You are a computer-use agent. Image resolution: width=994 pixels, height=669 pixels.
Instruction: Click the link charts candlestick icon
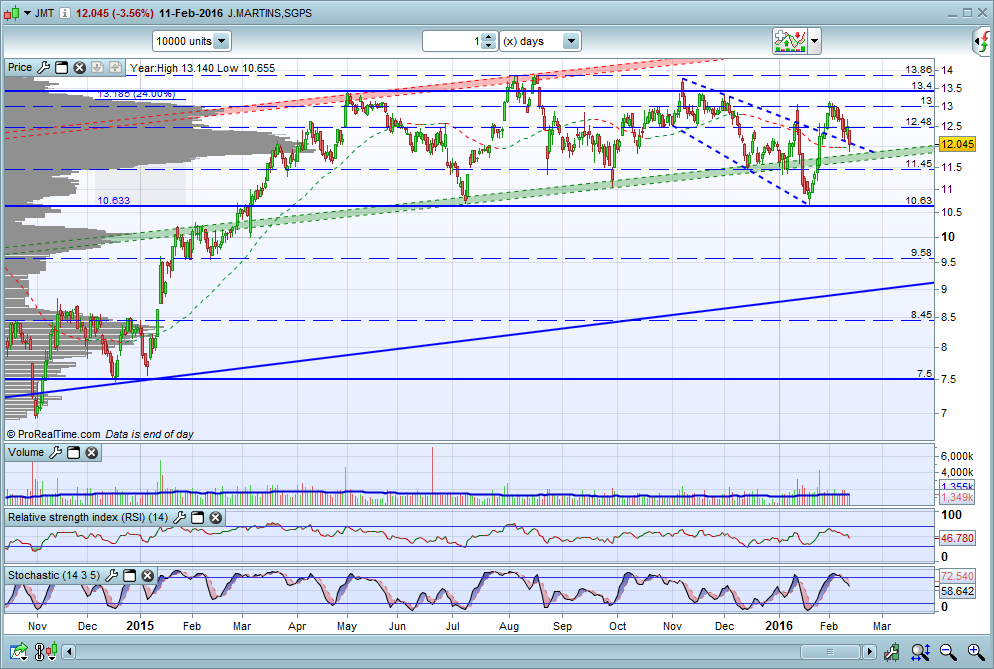[x=46, y=651]
